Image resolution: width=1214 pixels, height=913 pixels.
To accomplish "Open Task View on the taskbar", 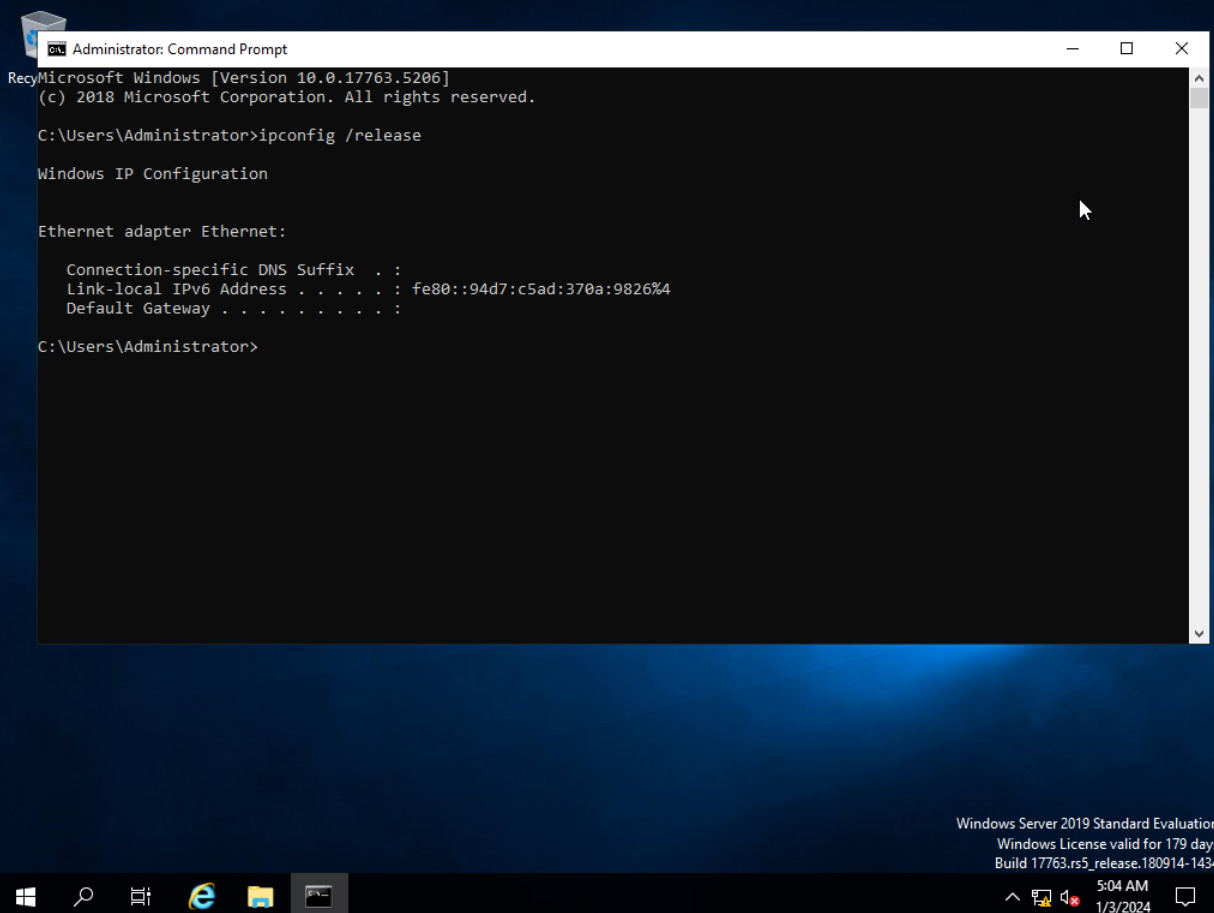I will coord(141,895).
